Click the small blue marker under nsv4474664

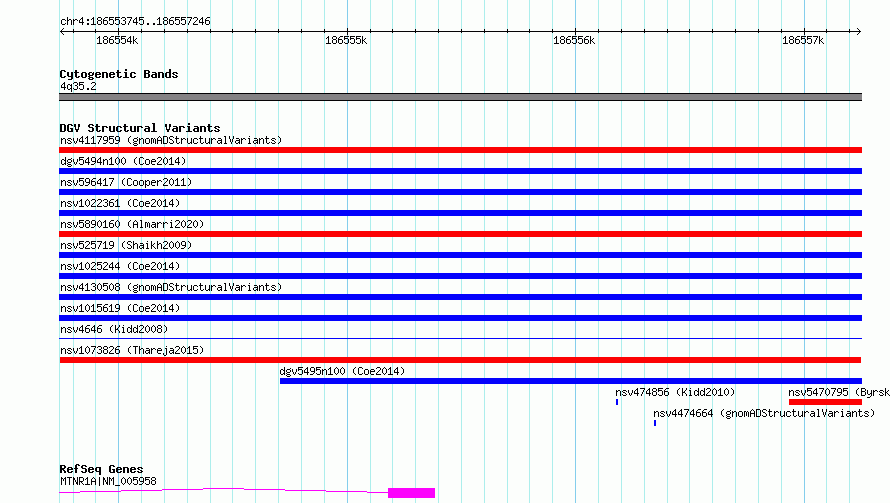pos(655,423)
